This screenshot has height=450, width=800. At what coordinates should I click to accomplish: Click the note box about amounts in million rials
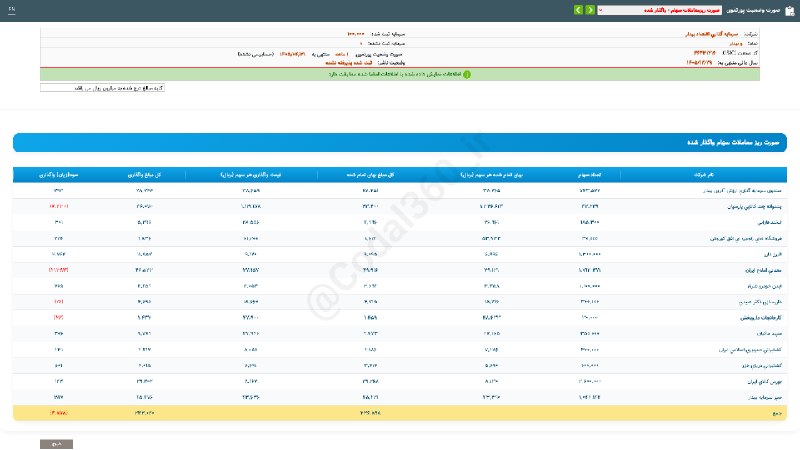(x=102, y=88)
